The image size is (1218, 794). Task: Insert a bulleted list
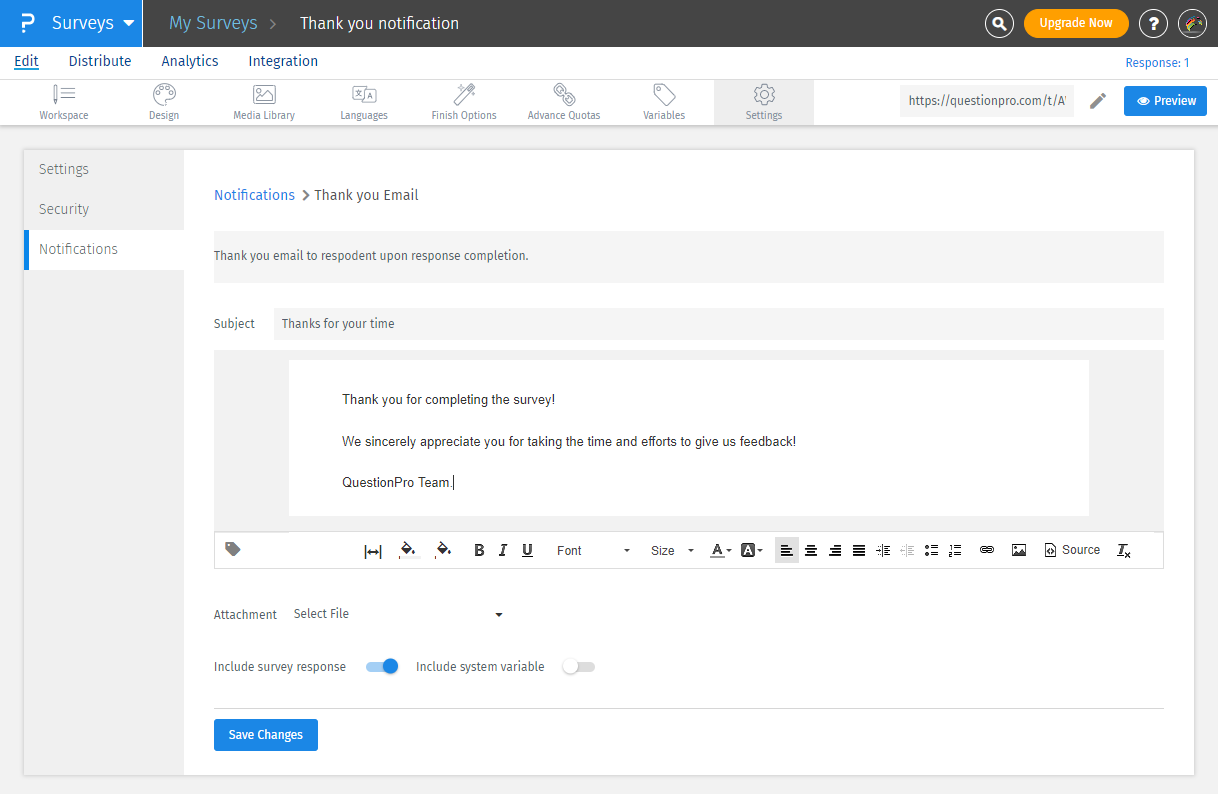point(931,551)
